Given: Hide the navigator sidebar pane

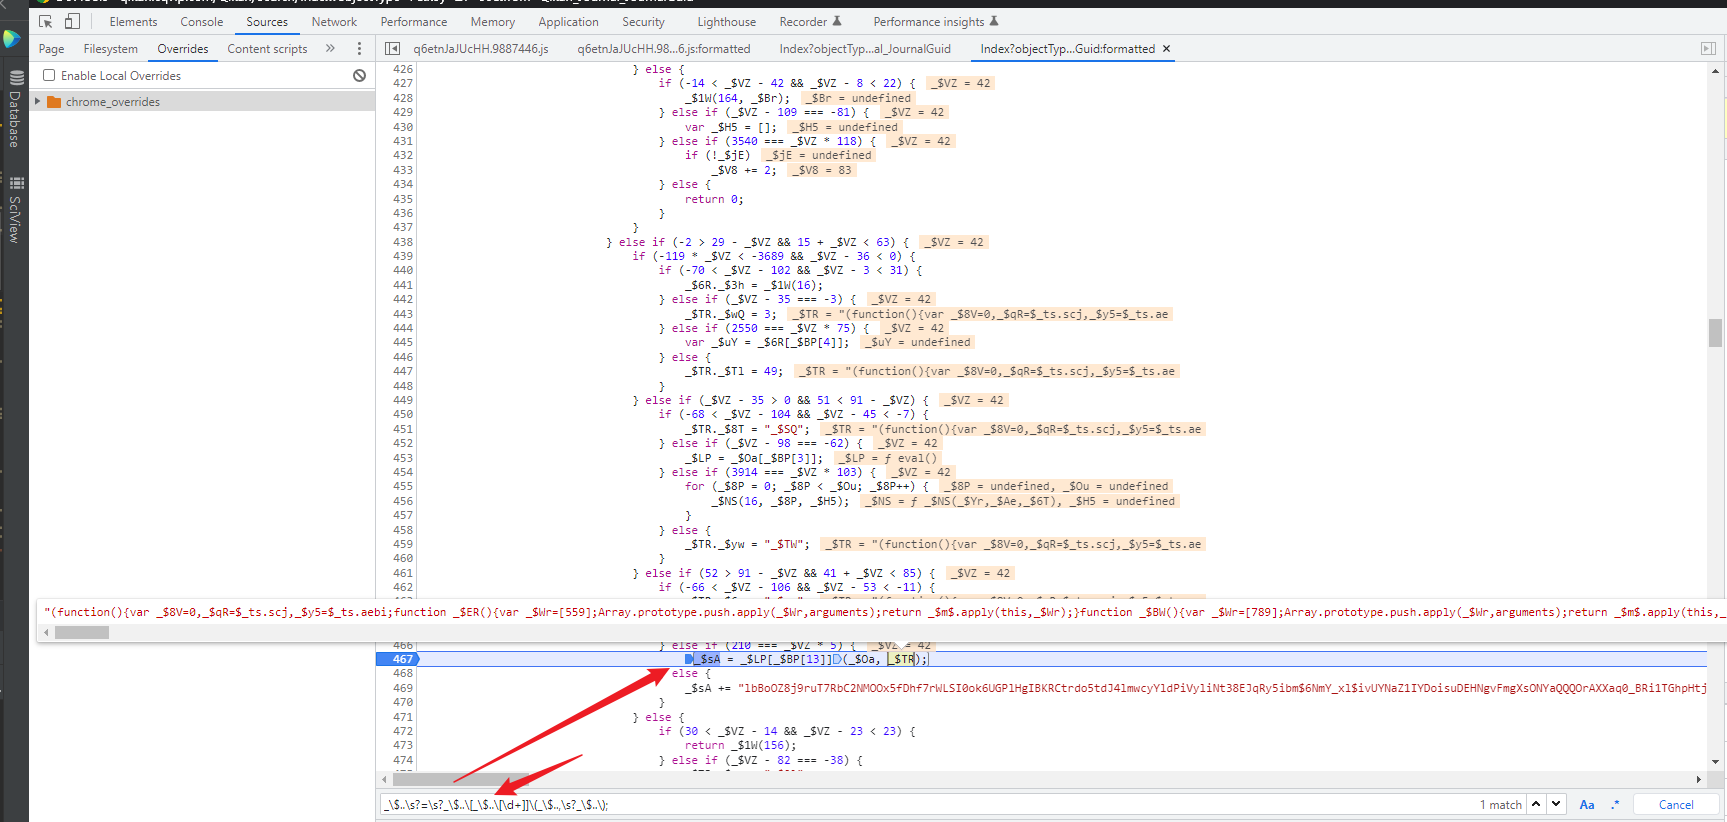Looking at the screenshot, I should (x=393, y=49).
